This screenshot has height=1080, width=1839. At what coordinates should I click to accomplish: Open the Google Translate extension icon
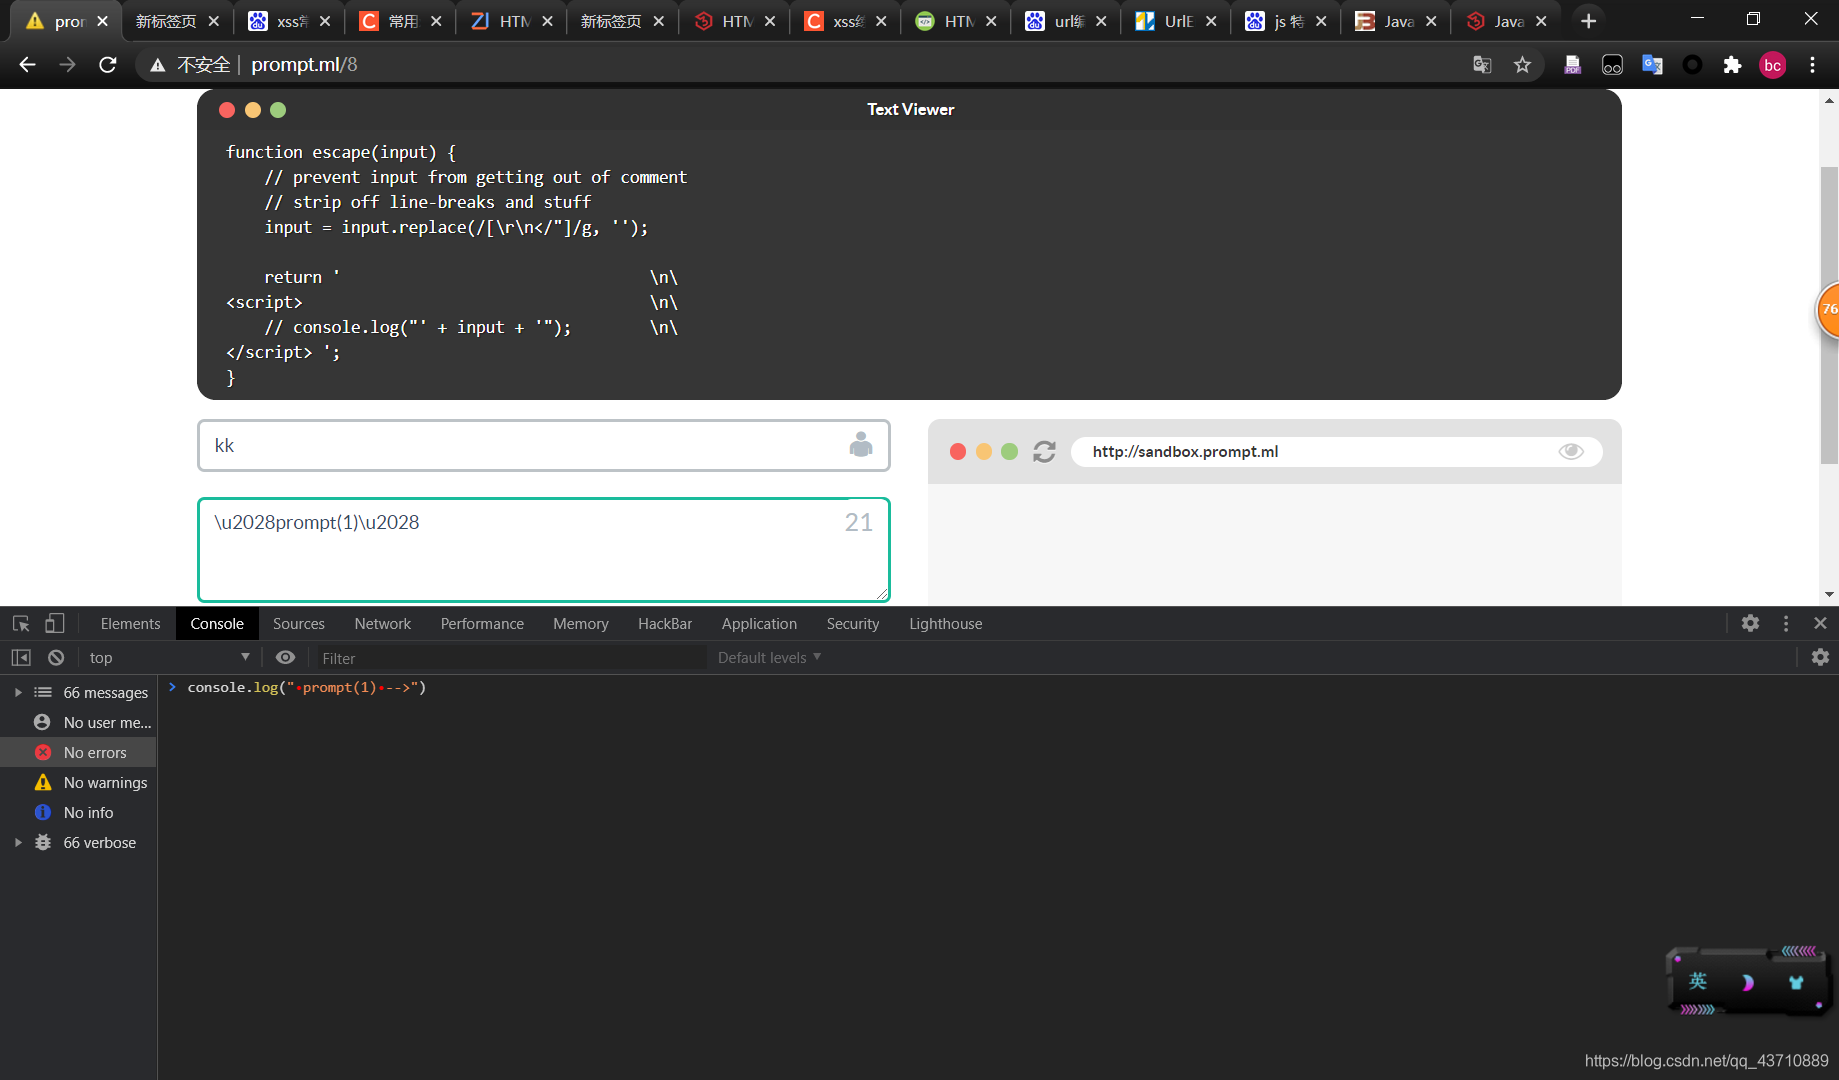(x=1652, y=65)
